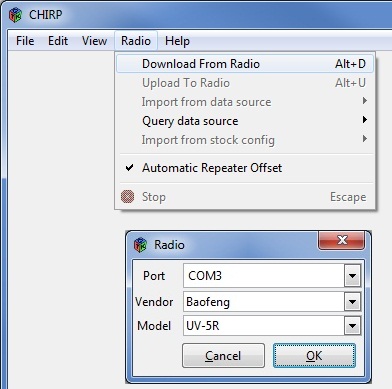Open the Edit menu
The image size is (392, 389).
(x=58, y=41)
